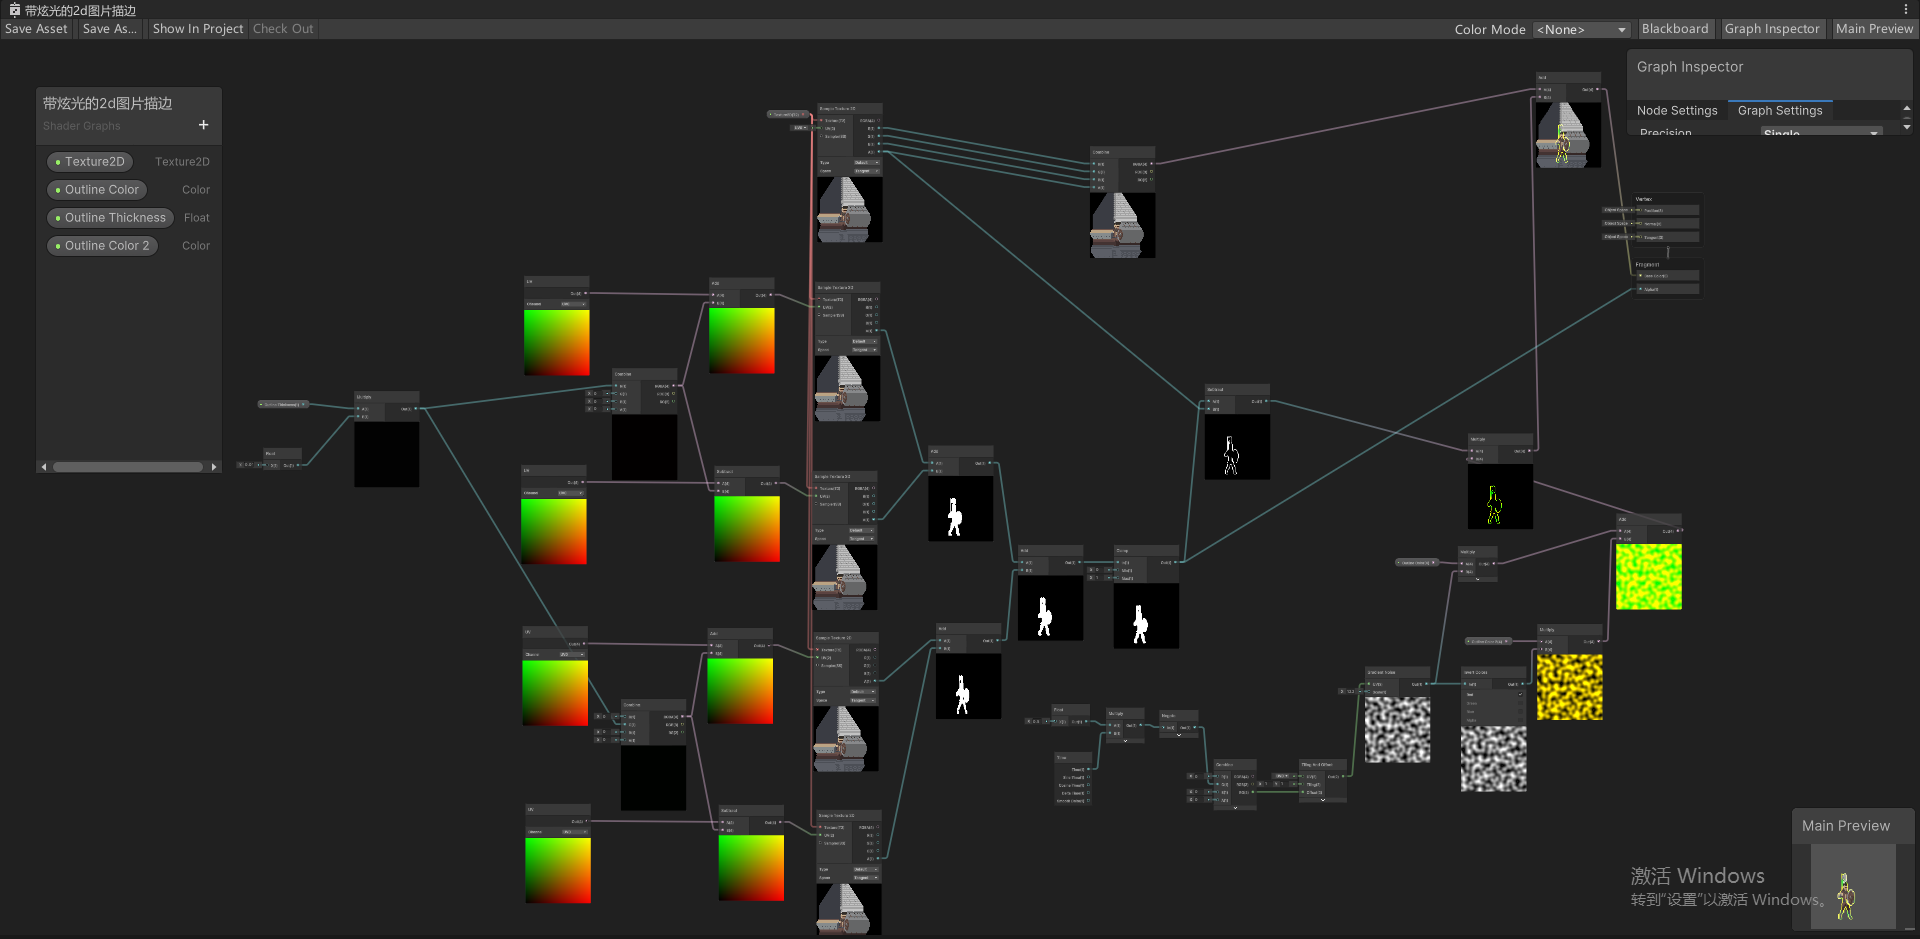Click the up scroll arrow in the Graph Inspector

1906,108
